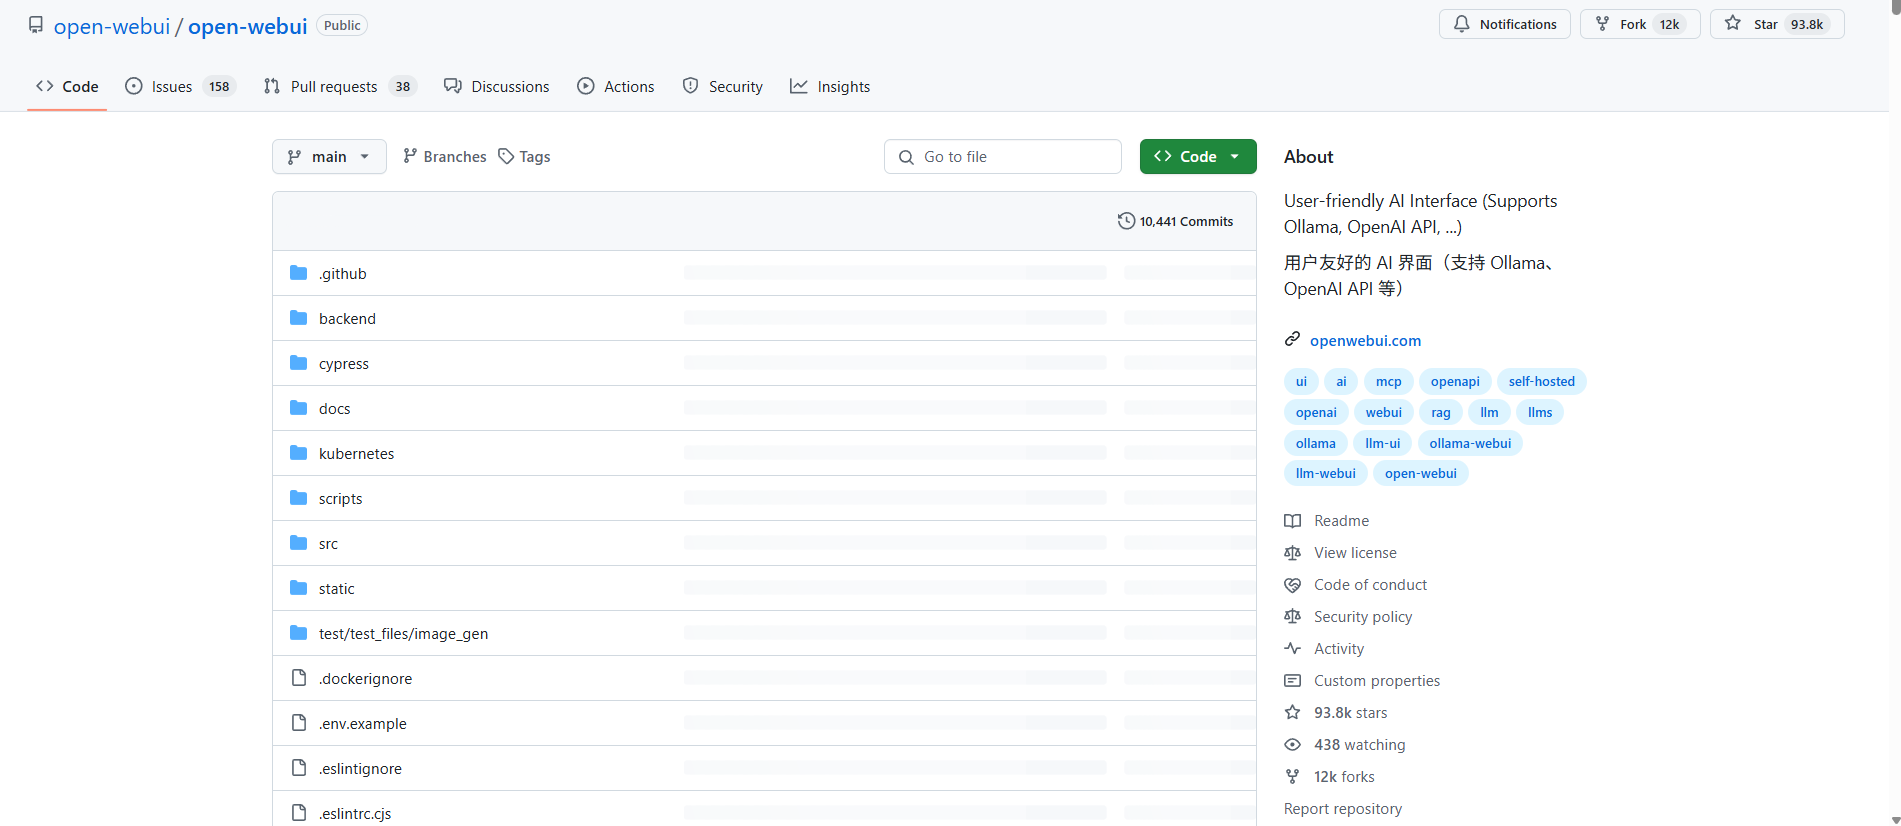Click the search magnifier in Go to file
Image resolution: width=1901 pixels, height=826 pixels.
[x=906, y=157]
